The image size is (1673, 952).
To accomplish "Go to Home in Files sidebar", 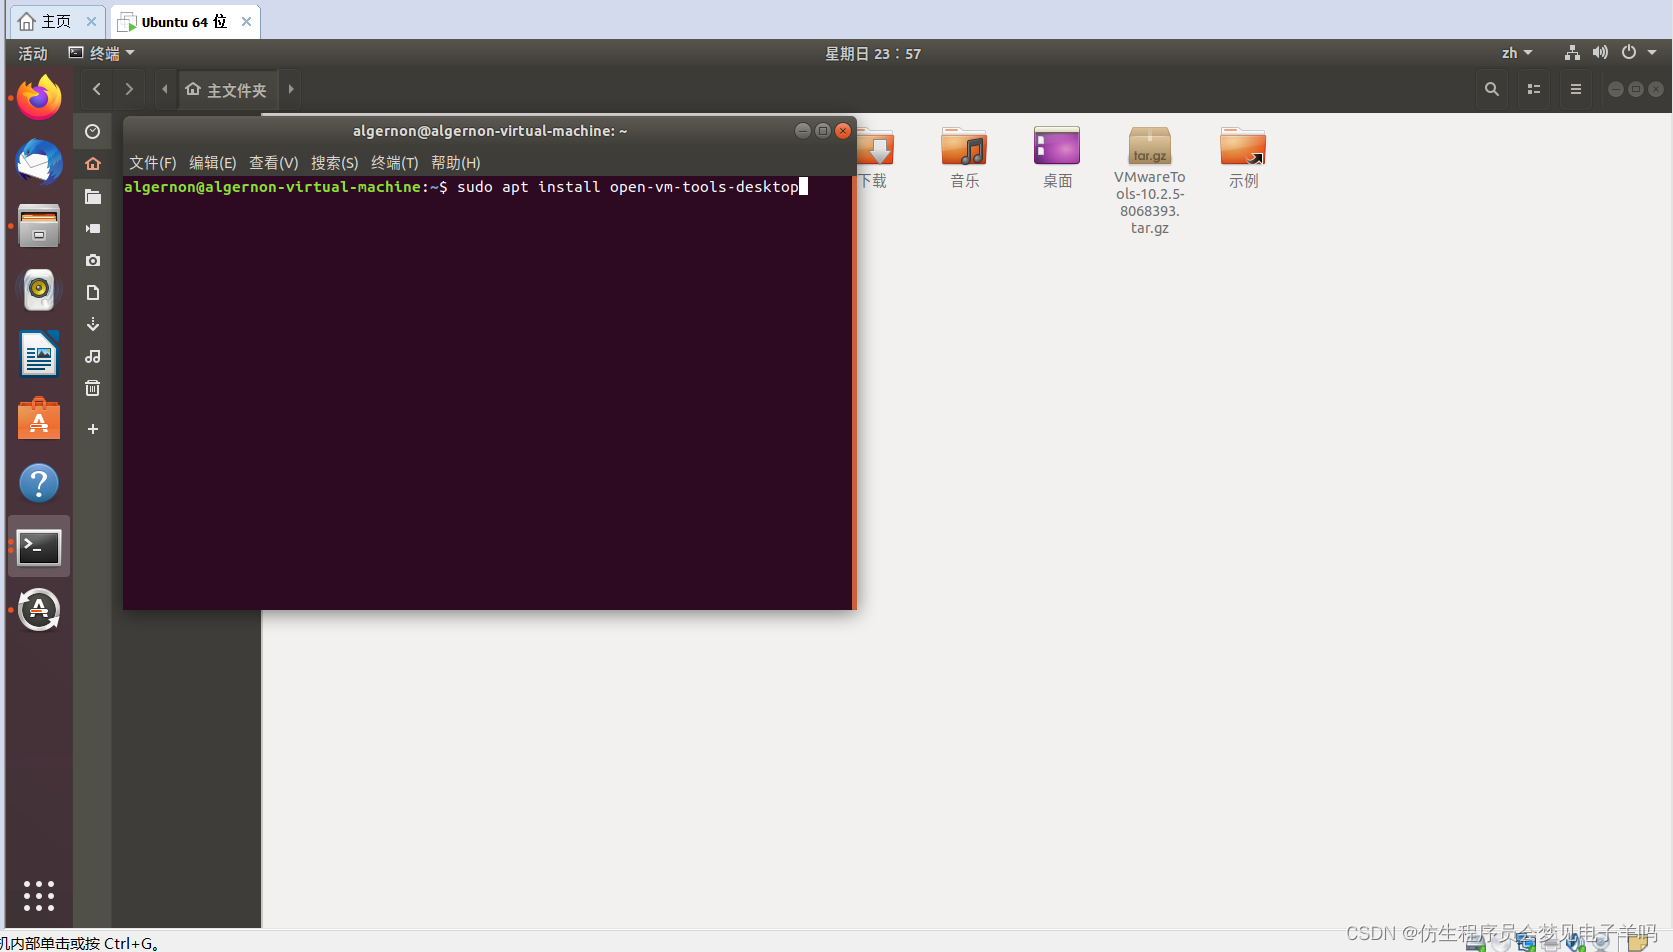I will 93,163.
